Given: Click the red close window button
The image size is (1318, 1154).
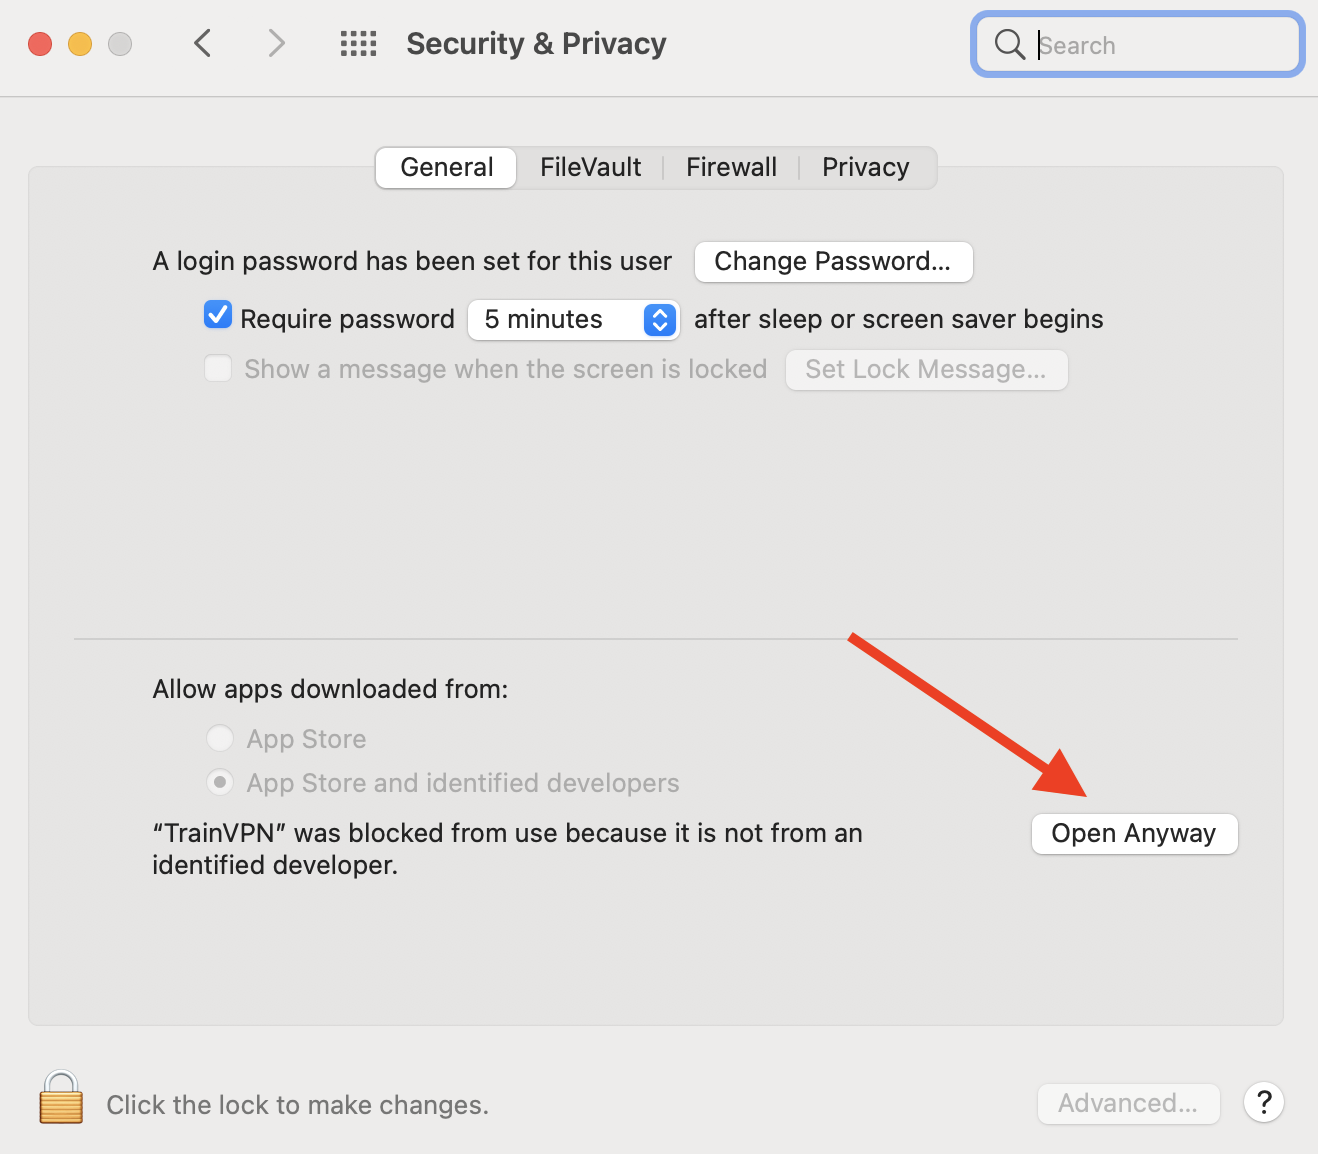Looking at the screenshot, I should click(x=40, y=44).
